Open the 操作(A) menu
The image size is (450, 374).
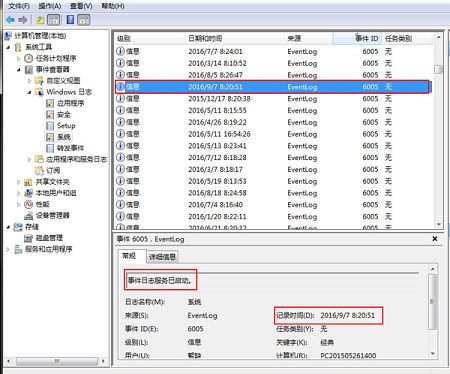click(x=50, y=6)
